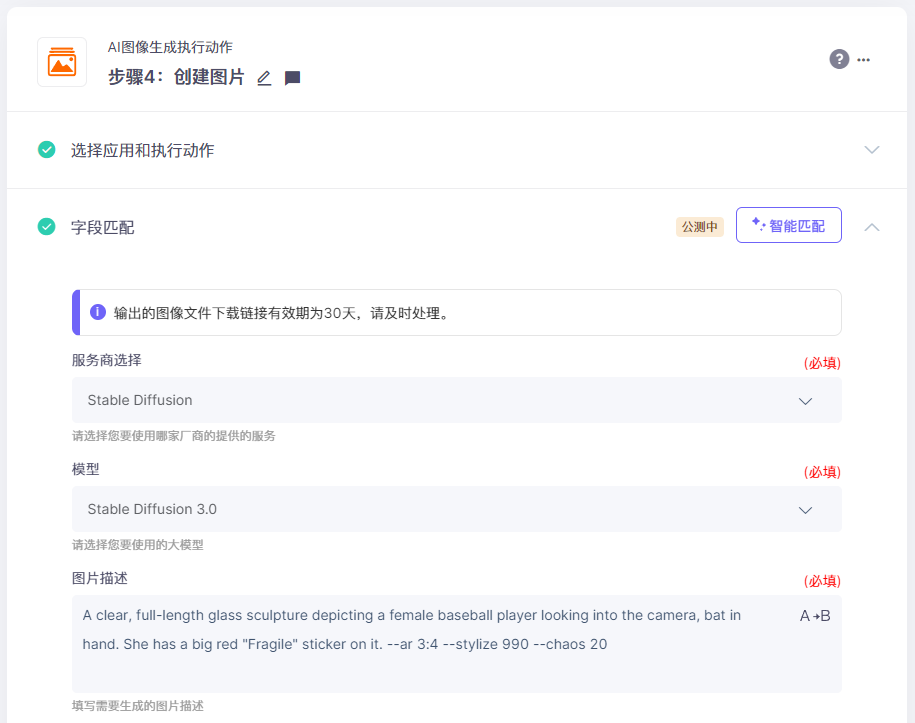Image resolution: width=915 pixels, height=723 pixels.
Task: Click the orange AI image generation app icon
Action: click(x=62, y=62)
